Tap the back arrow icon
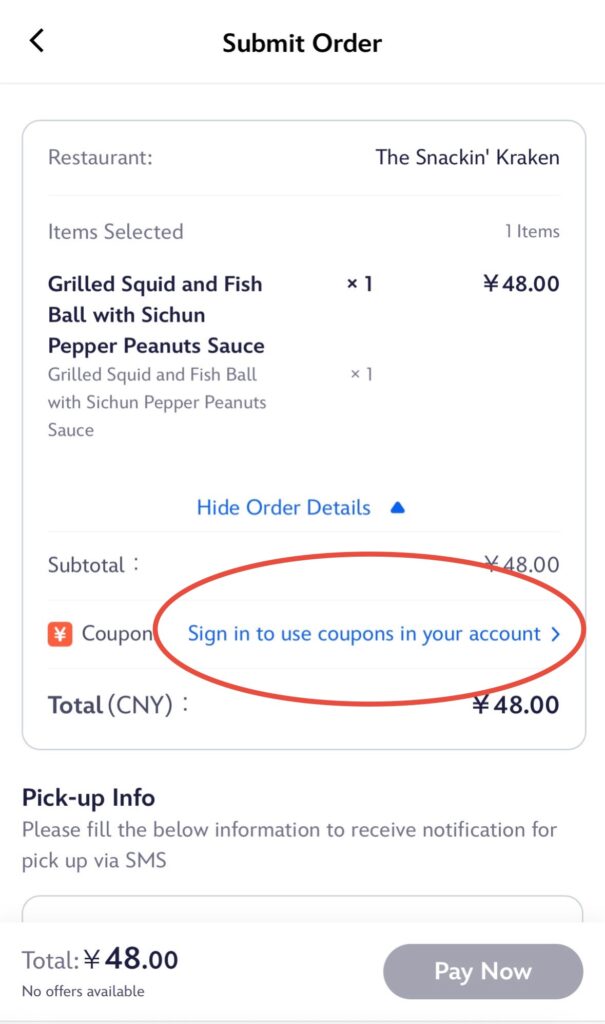605x1024 pixels. [x=37, y=40]
